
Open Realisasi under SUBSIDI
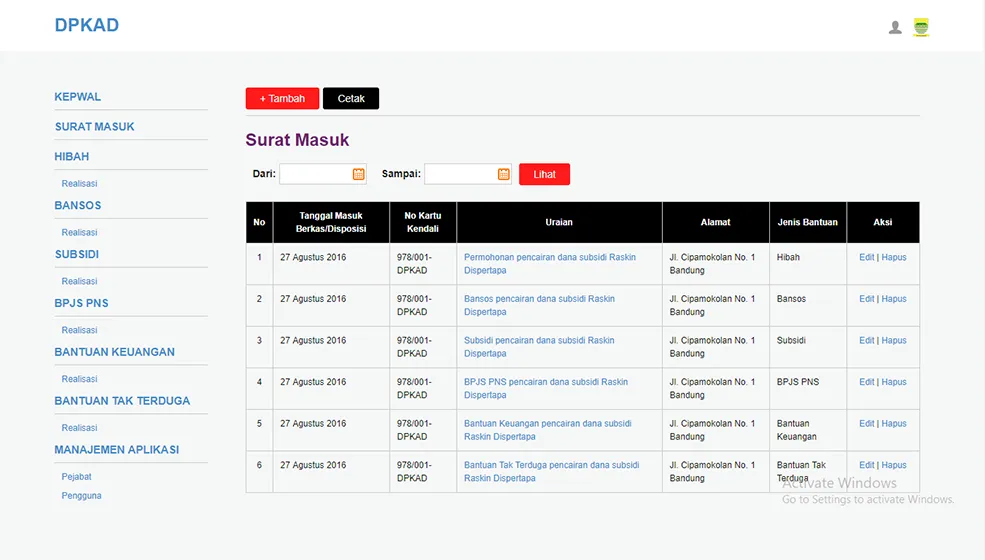(x=79, y=281)
